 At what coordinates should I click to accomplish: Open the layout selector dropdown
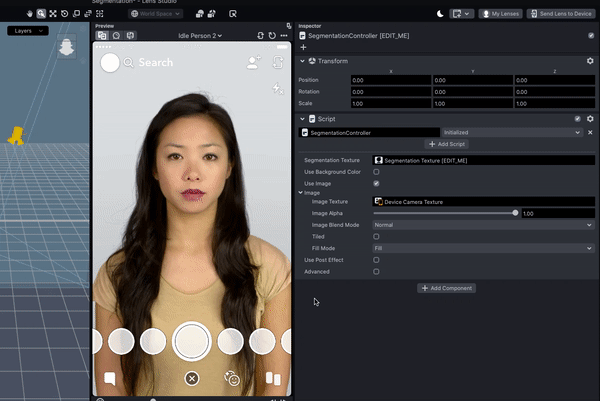coord(461,14)
